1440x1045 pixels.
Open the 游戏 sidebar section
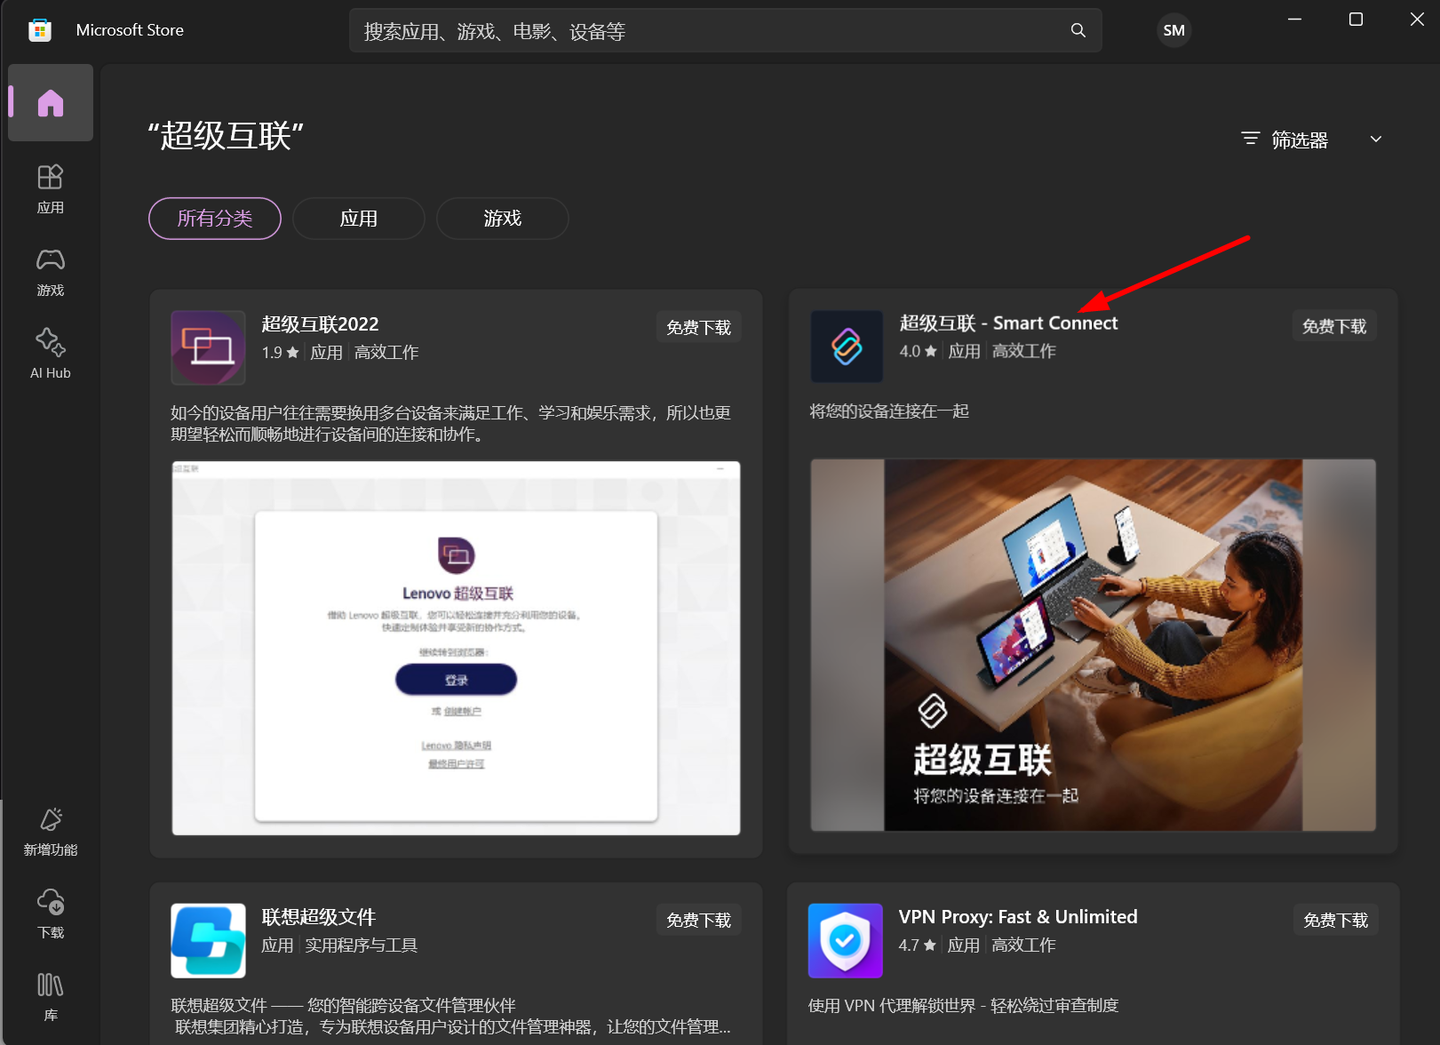pos(51,272)
